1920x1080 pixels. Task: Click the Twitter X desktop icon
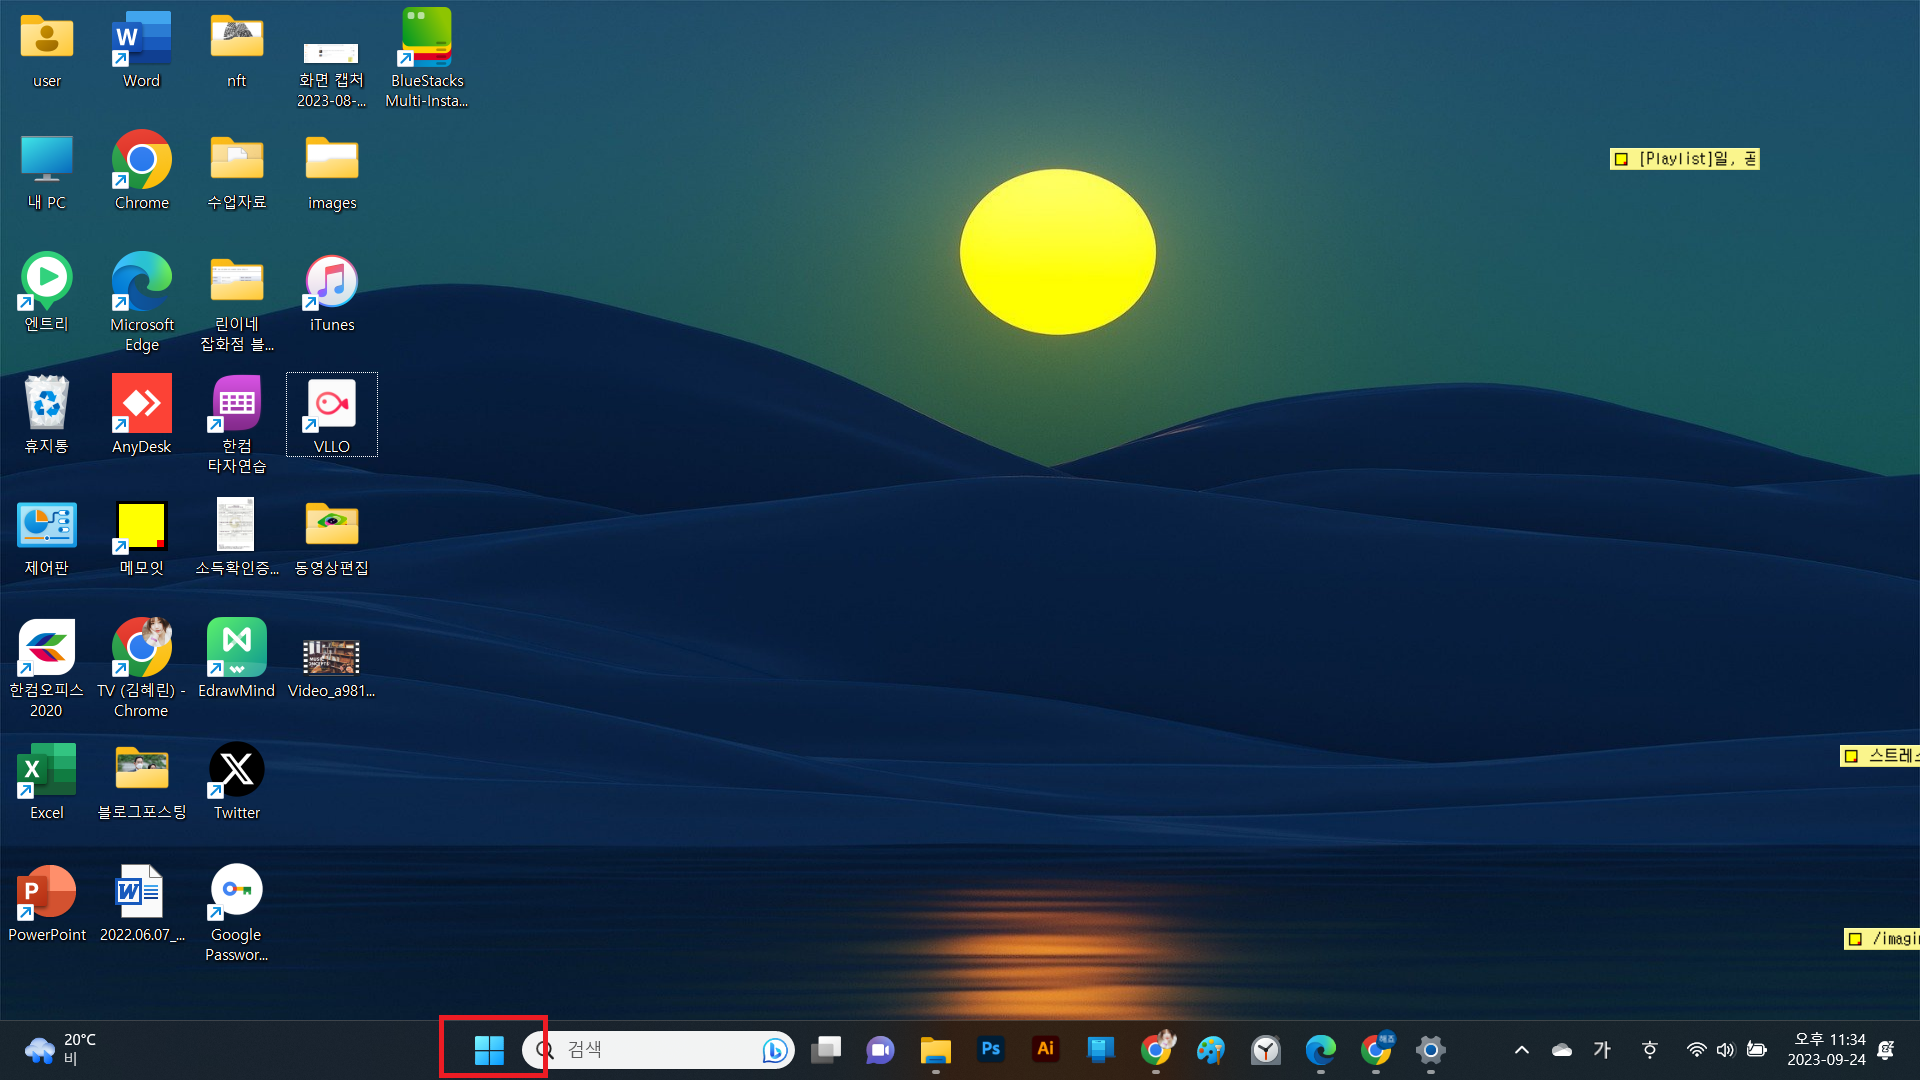pos(237,770)
